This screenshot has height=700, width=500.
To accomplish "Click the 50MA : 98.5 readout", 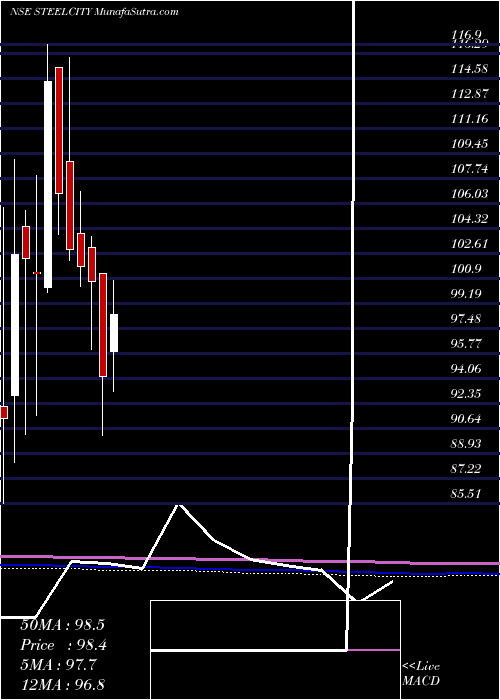I will (62, 625).
